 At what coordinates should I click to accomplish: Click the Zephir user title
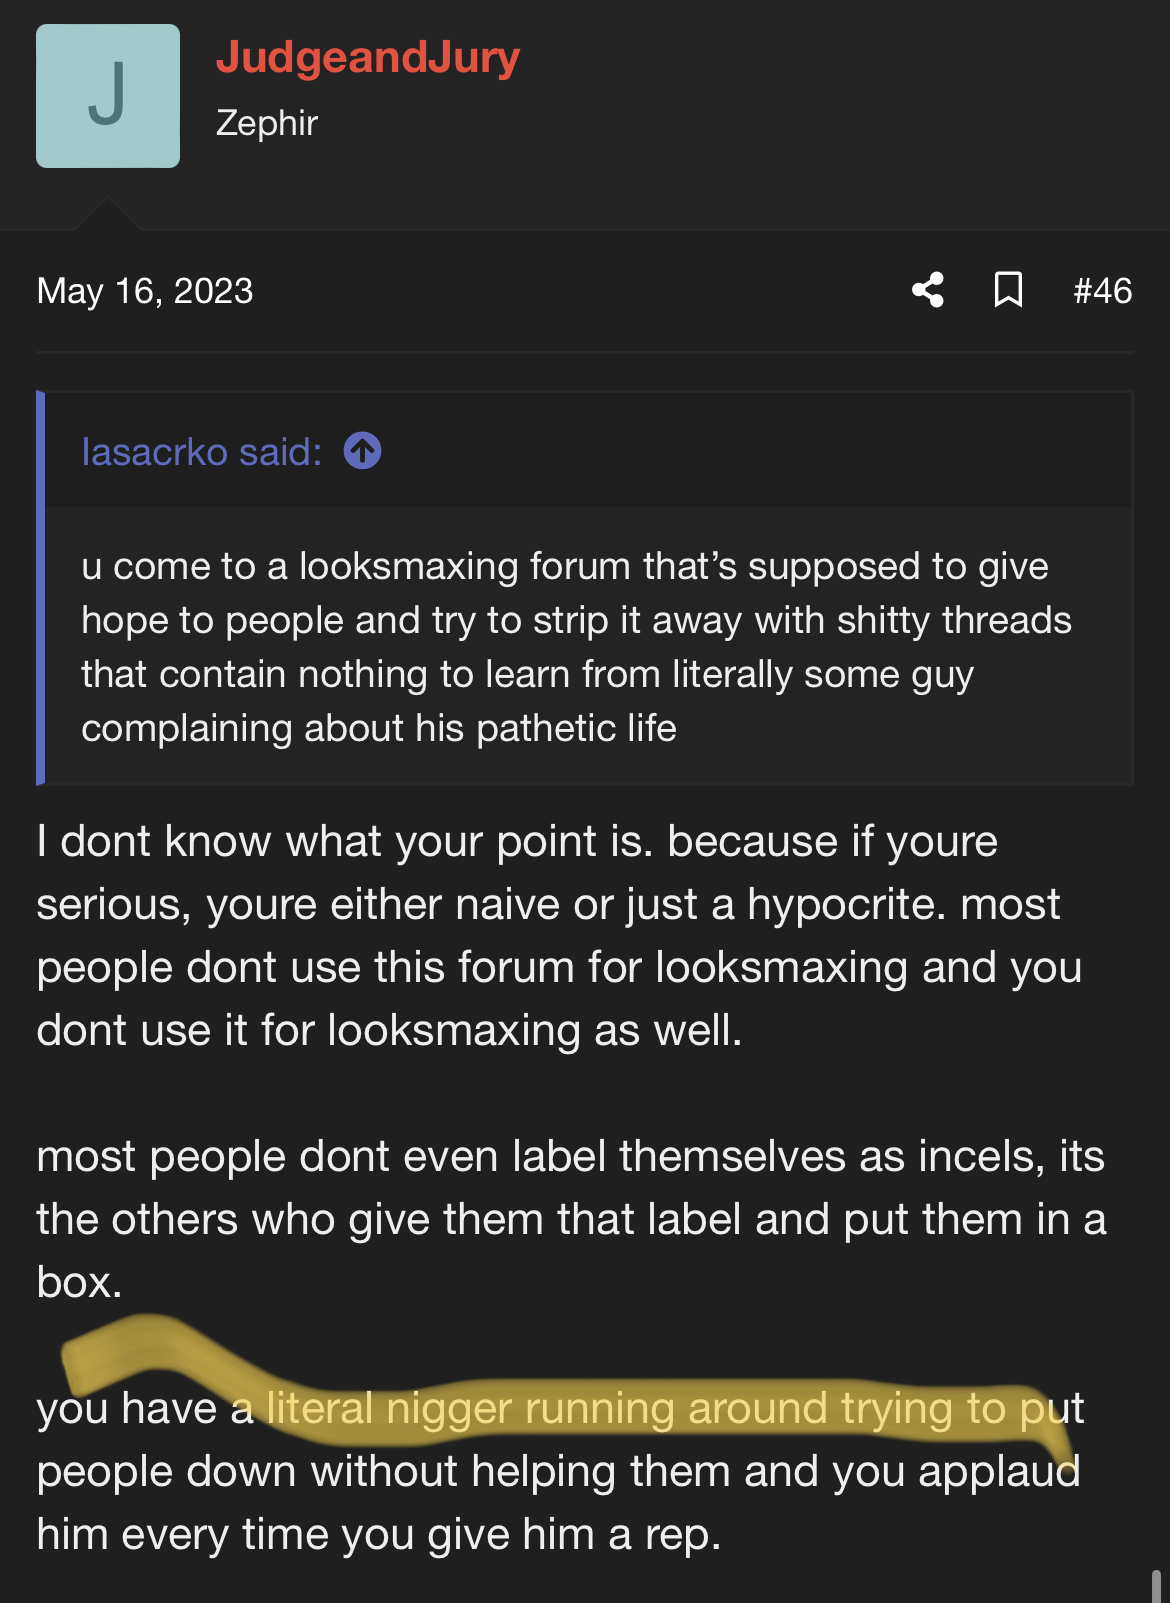(x=267, y=123)
